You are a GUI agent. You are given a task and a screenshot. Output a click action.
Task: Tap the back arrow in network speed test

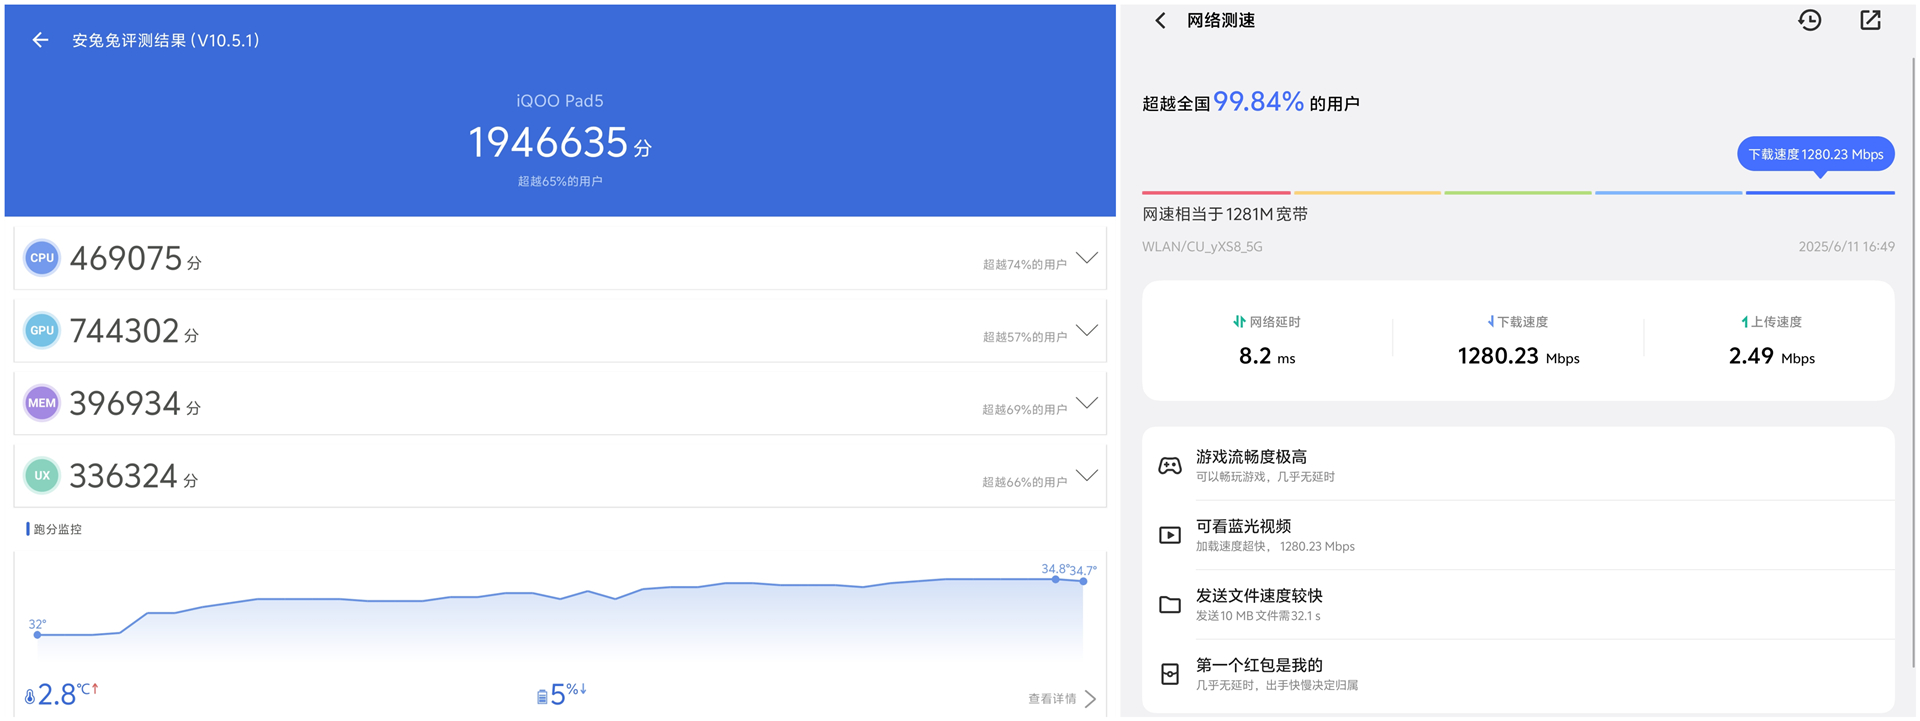(1160, 21)
